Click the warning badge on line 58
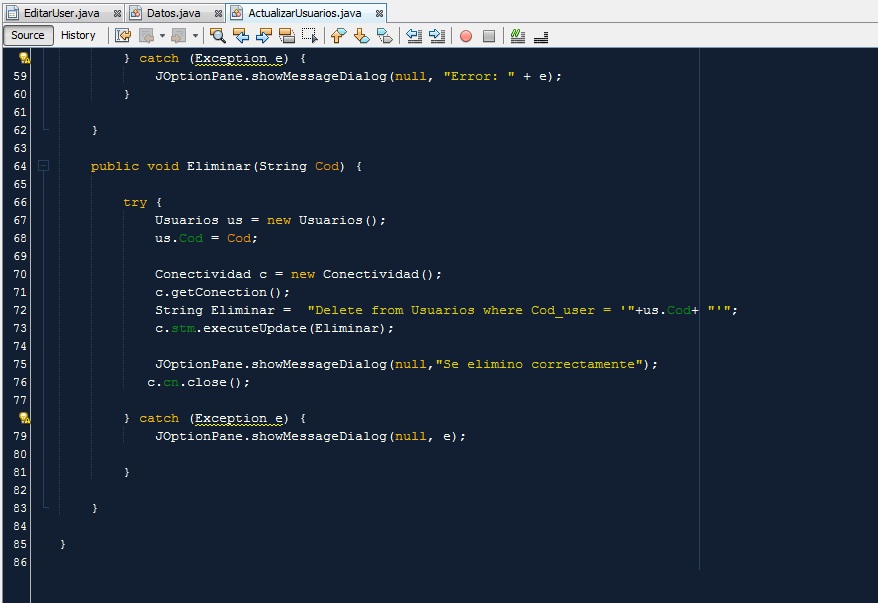 point(23,58)
